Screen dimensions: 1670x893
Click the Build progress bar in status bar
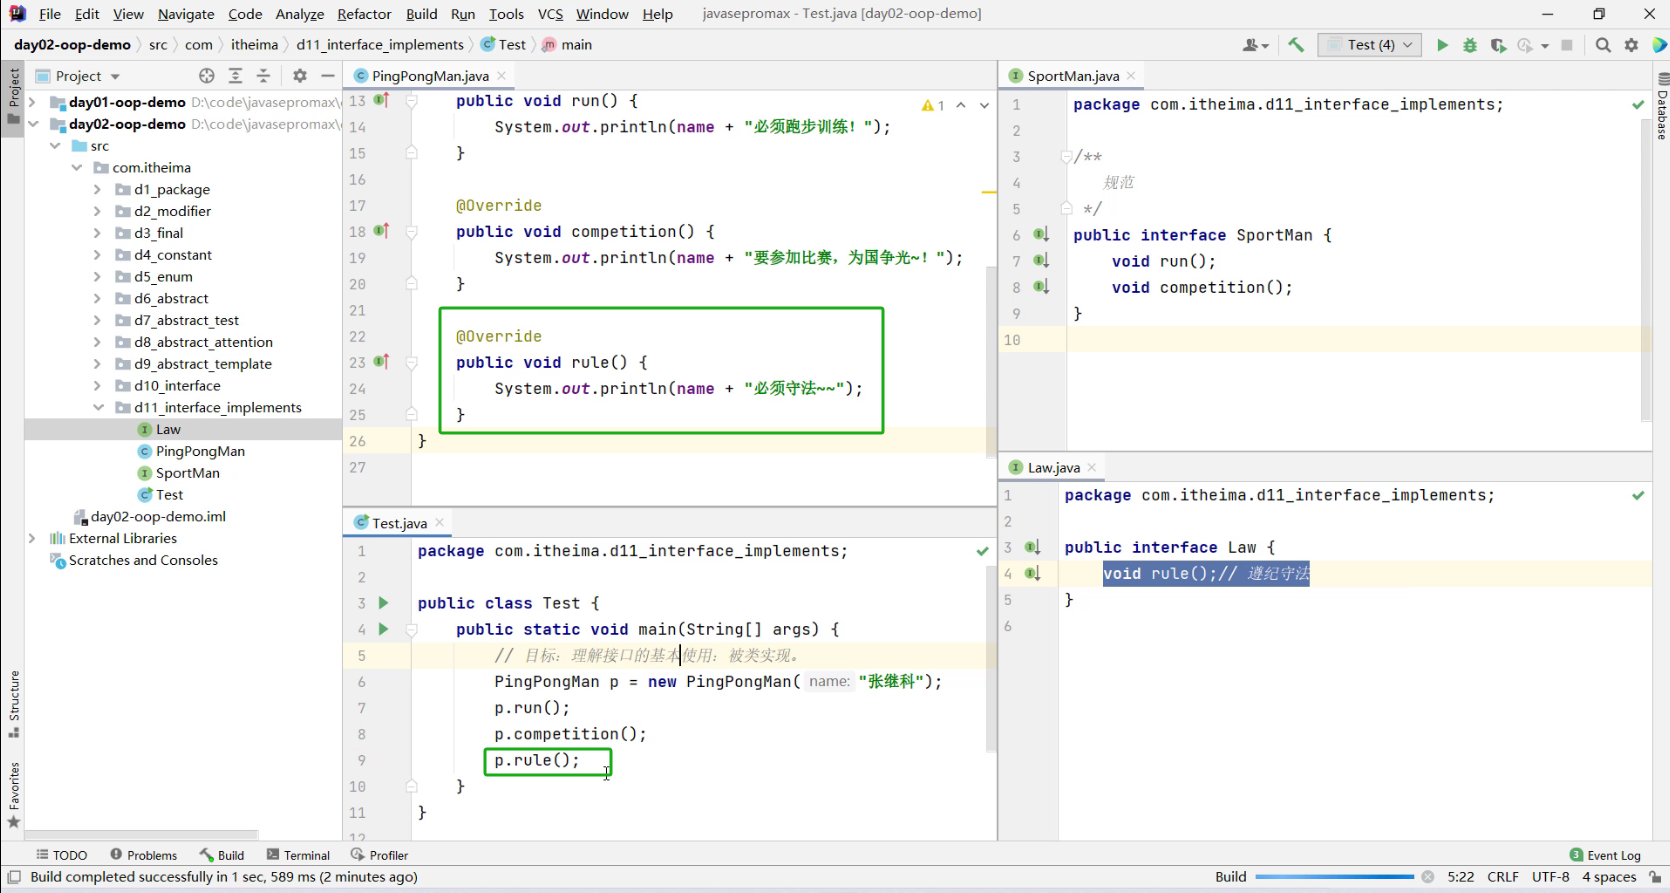(x=1334, y=877)
